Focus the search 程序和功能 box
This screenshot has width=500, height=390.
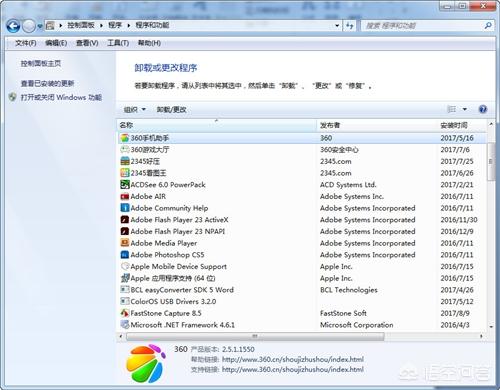(423, 26)
